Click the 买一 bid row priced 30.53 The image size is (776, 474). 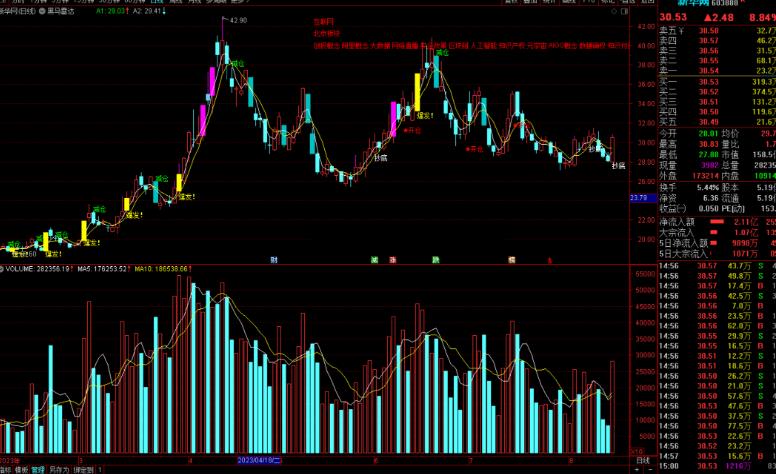(x=717, y=82)
